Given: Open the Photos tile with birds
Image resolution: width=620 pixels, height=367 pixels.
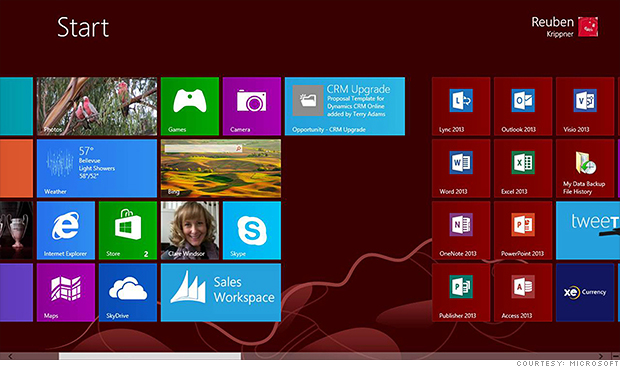Looking at the screenshot, I should (97, 106).
